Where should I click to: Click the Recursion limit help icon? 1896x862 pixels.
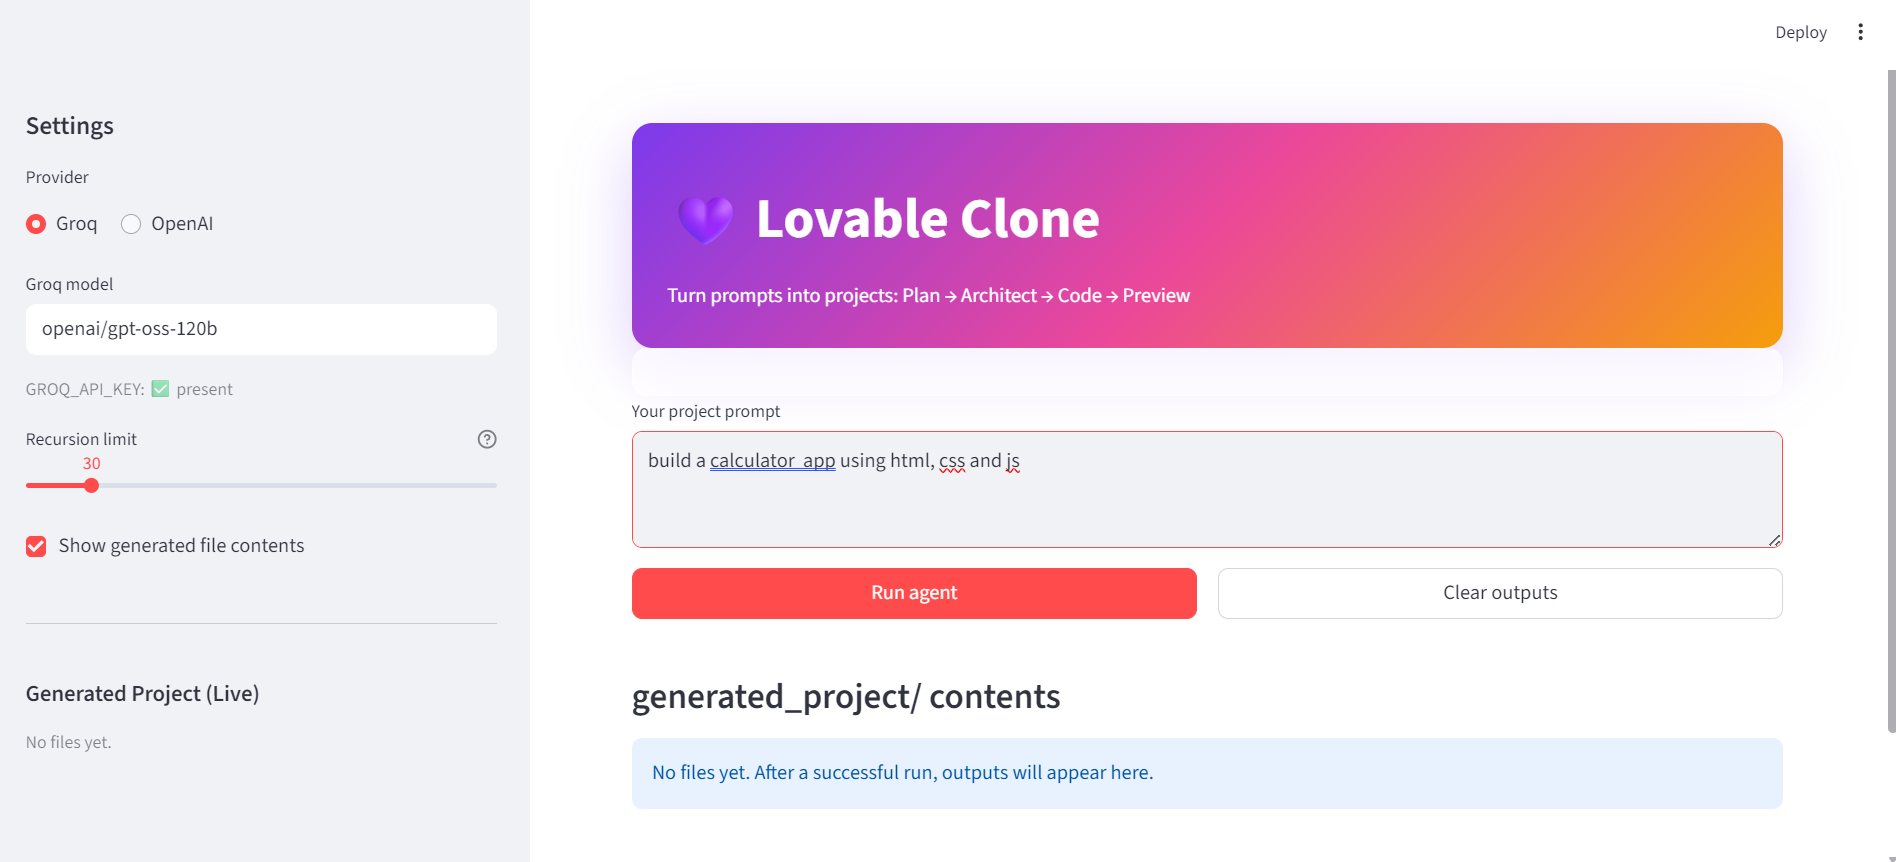click(486, 438)
